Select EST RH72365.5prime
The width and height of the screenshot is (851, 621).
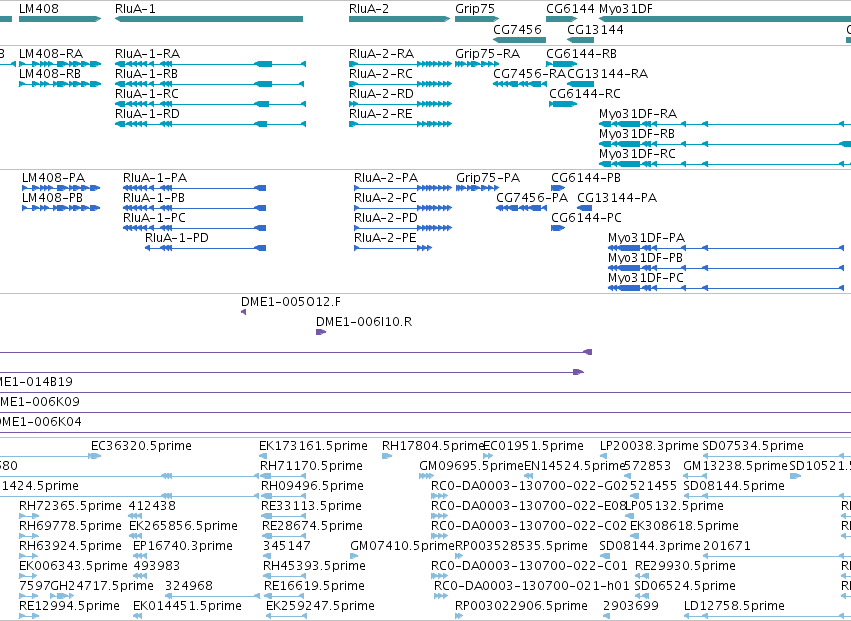pyautogui.click(x=28, y=516)
